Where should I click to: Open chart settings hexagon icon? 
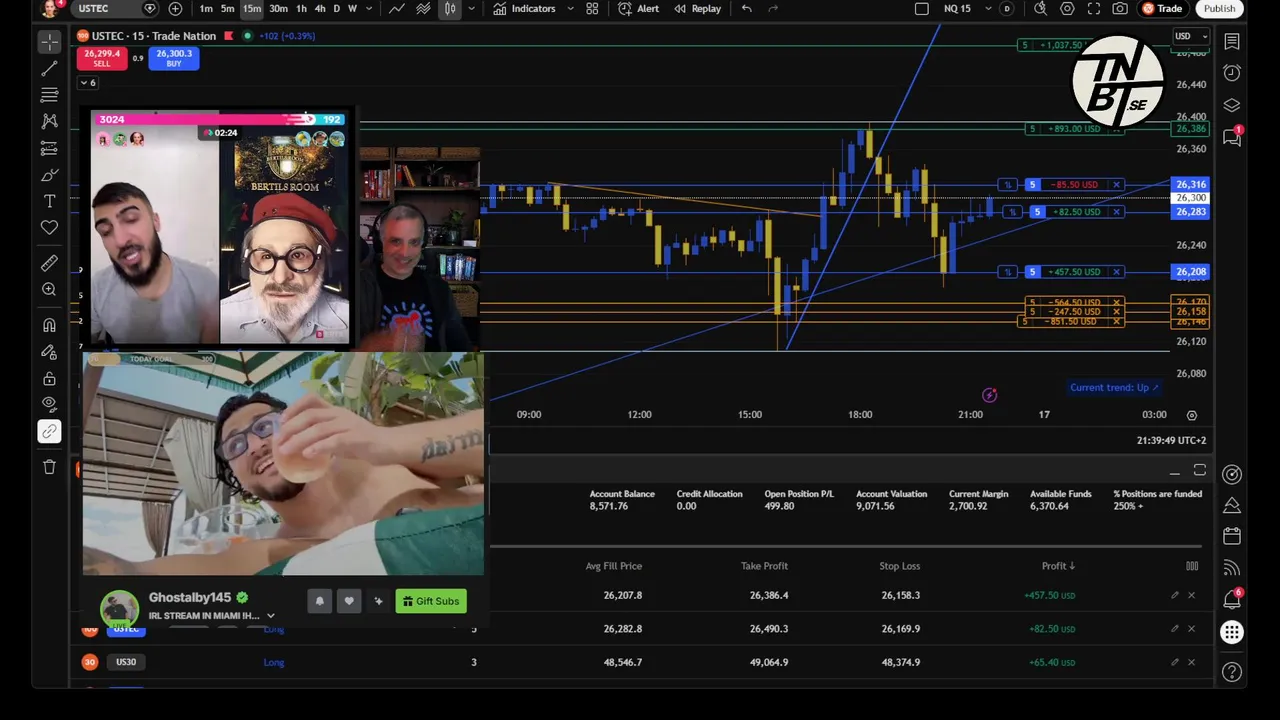[x=1067, y=9]
